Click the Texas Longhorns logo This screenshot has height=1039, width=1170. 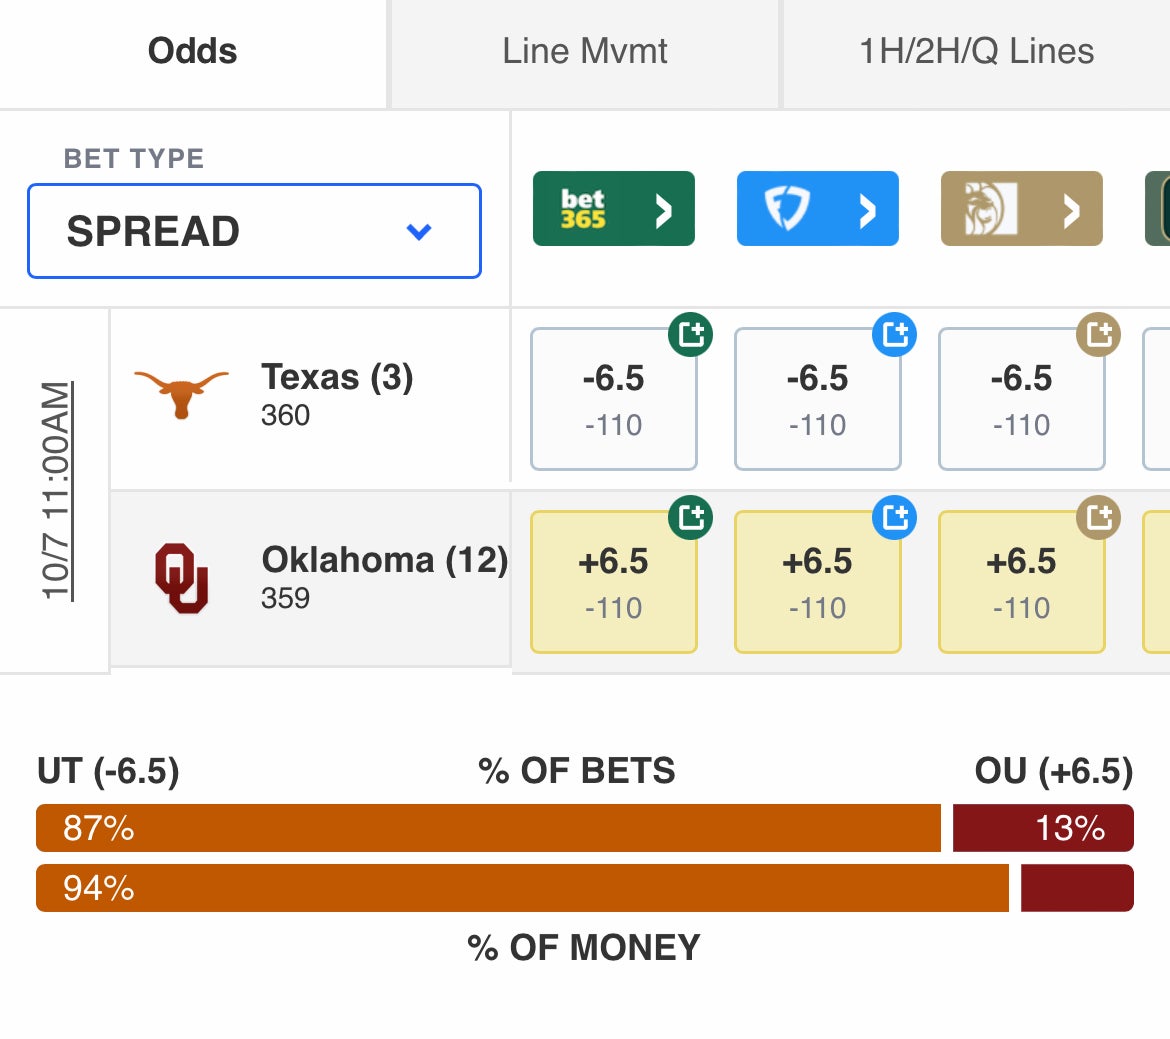(181, 394)
